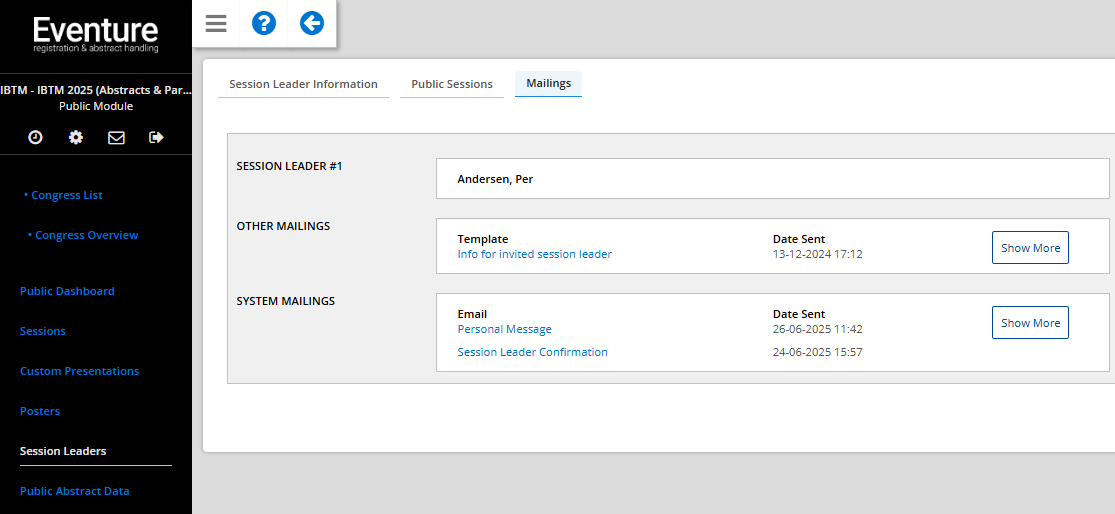The image size is (1115, 514).
Task: Select the Mailings tab
Action: (548, 83)
